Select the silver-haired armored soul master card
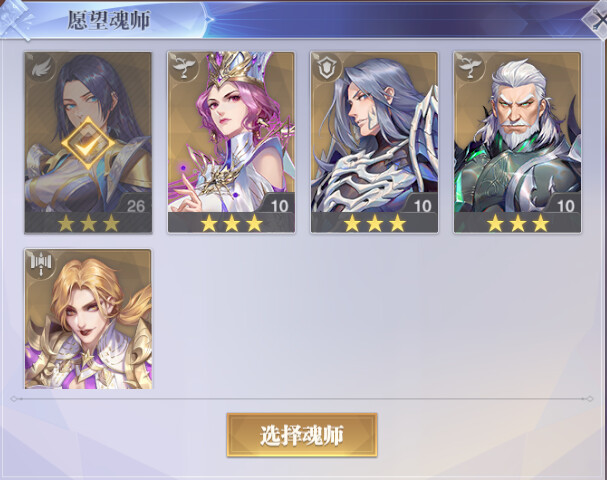This screenshot has height=480, width=607. pos(374,142)
